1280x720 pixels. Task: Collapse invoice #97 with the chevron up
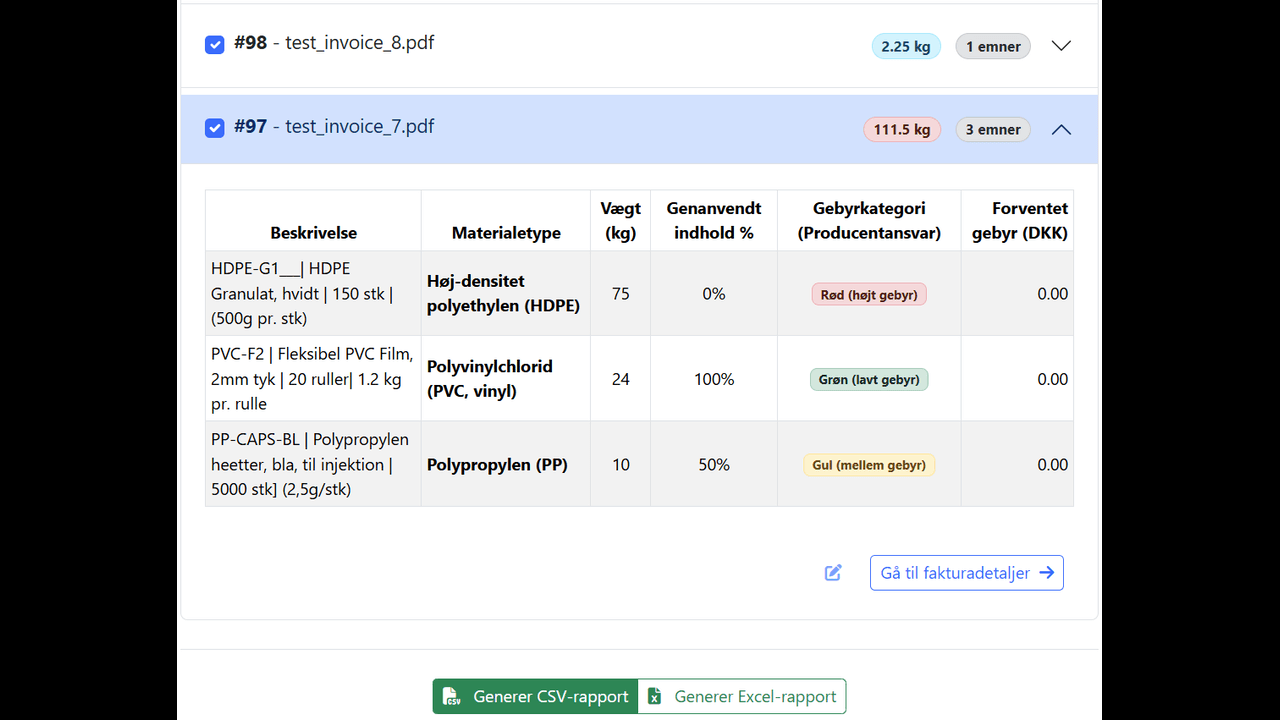[1061, 129]
